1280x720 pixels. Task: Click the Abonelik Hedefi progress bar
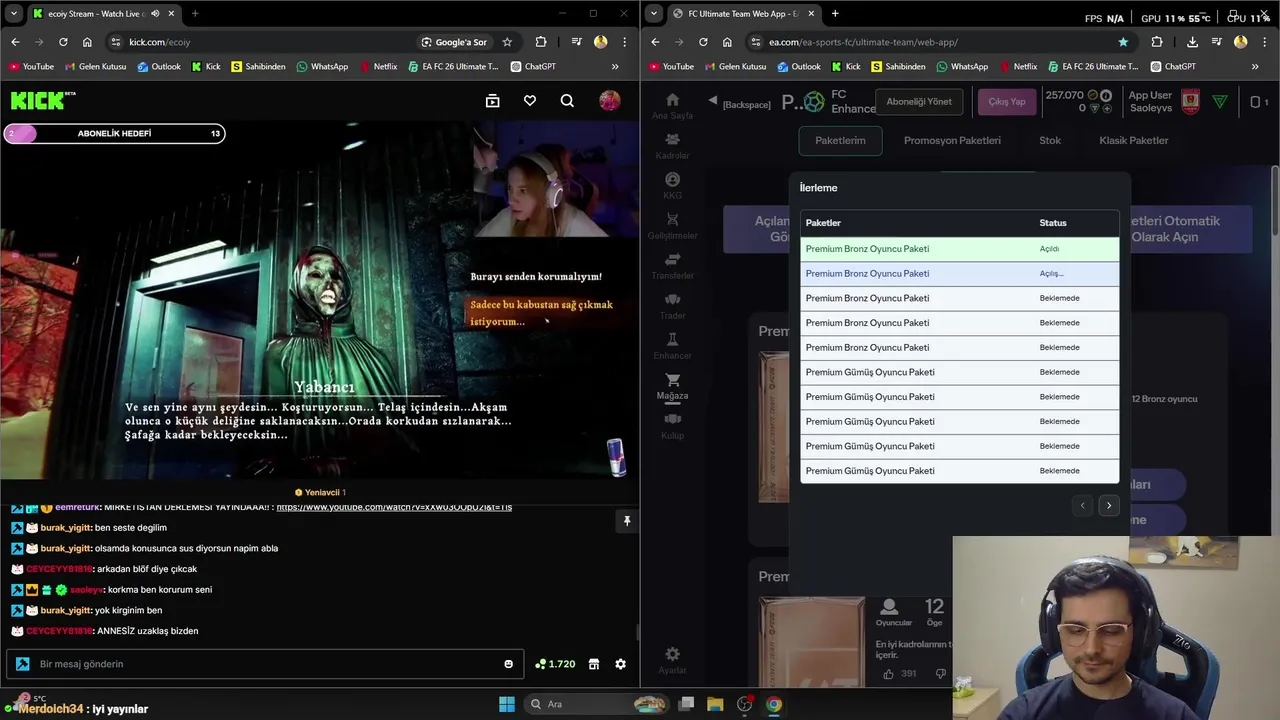coord(114,134)
